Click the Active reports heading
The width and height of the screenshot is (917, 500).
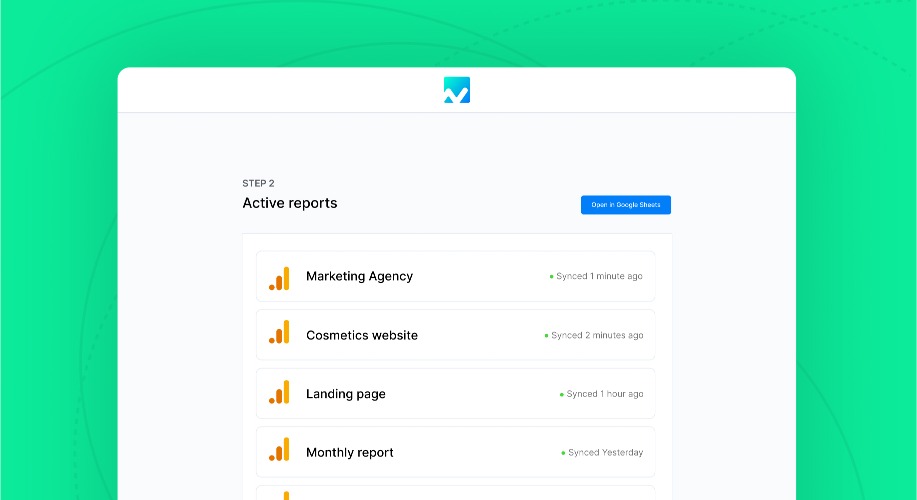pos(289,203)
